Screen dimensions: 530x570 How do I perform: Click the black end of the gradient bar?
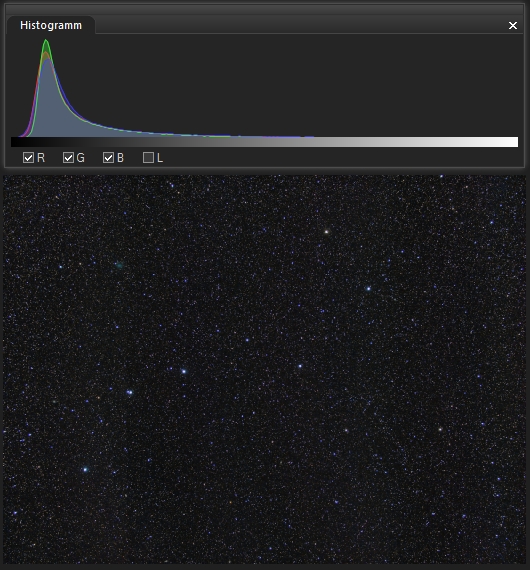click(16, 142)
